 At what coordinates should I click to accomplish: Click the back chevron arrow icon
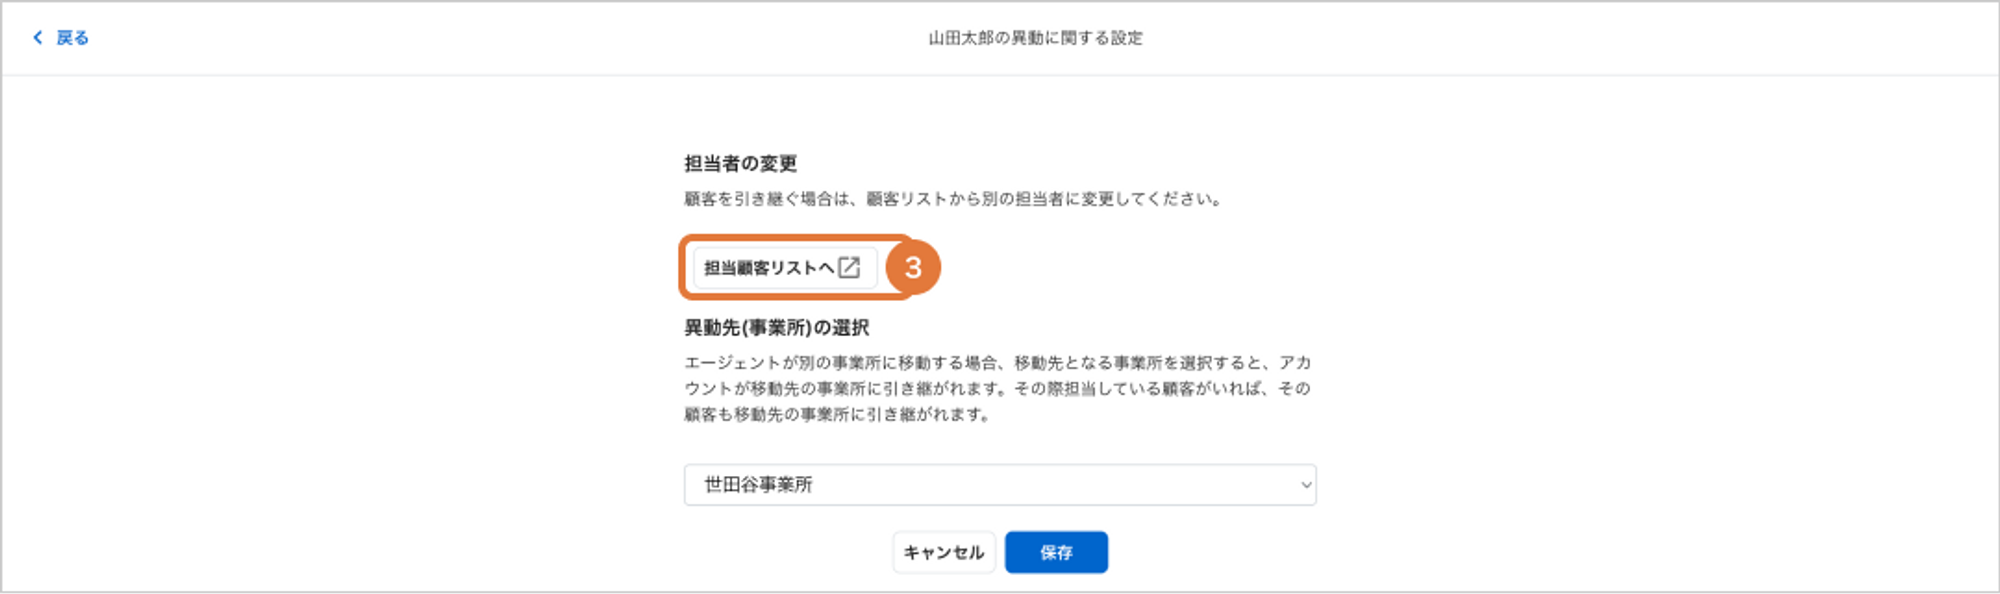tap(38, 37)
